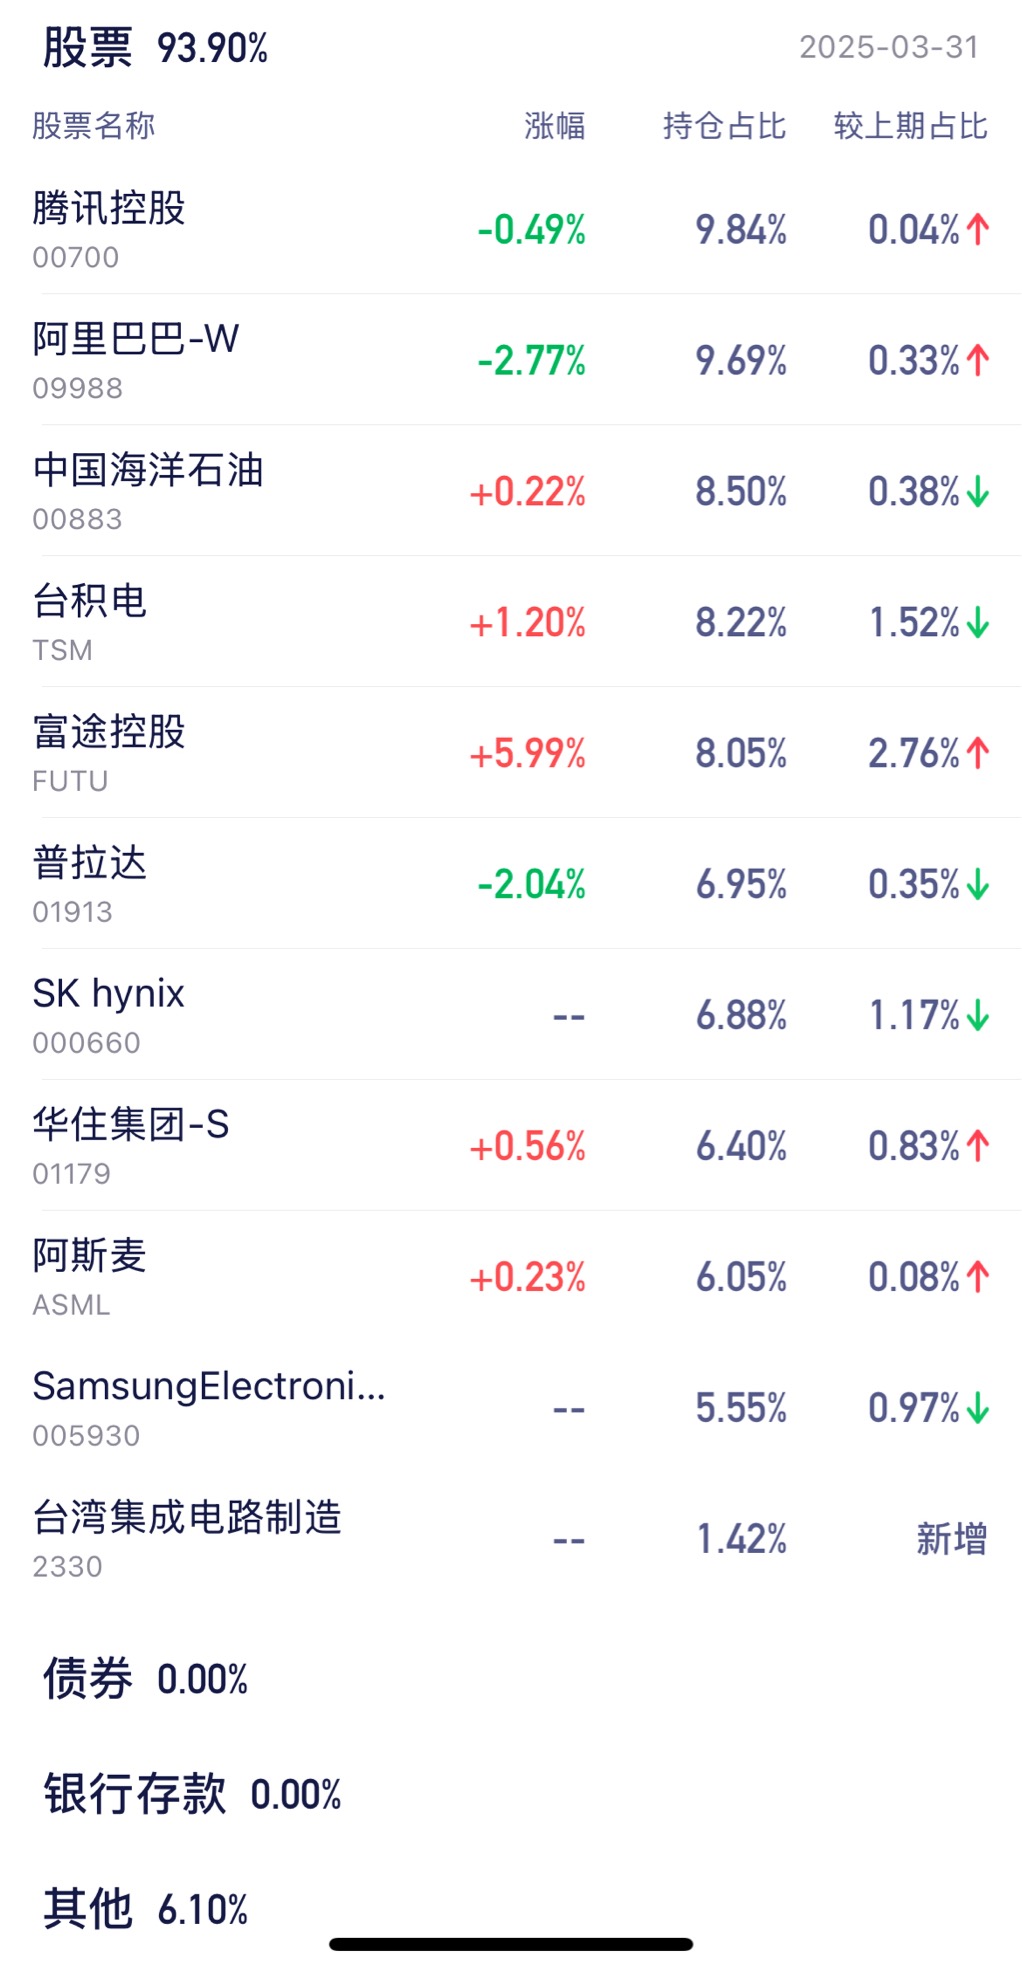
Task: Tap the red up arrow on Alibaba-W row
Action: [978, 361]
